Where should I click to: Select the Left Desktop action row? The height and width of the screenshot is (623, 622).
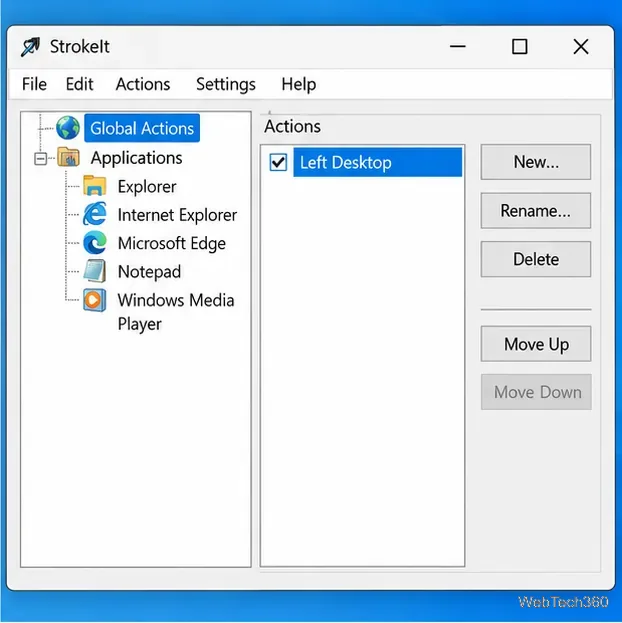[378, 162]
